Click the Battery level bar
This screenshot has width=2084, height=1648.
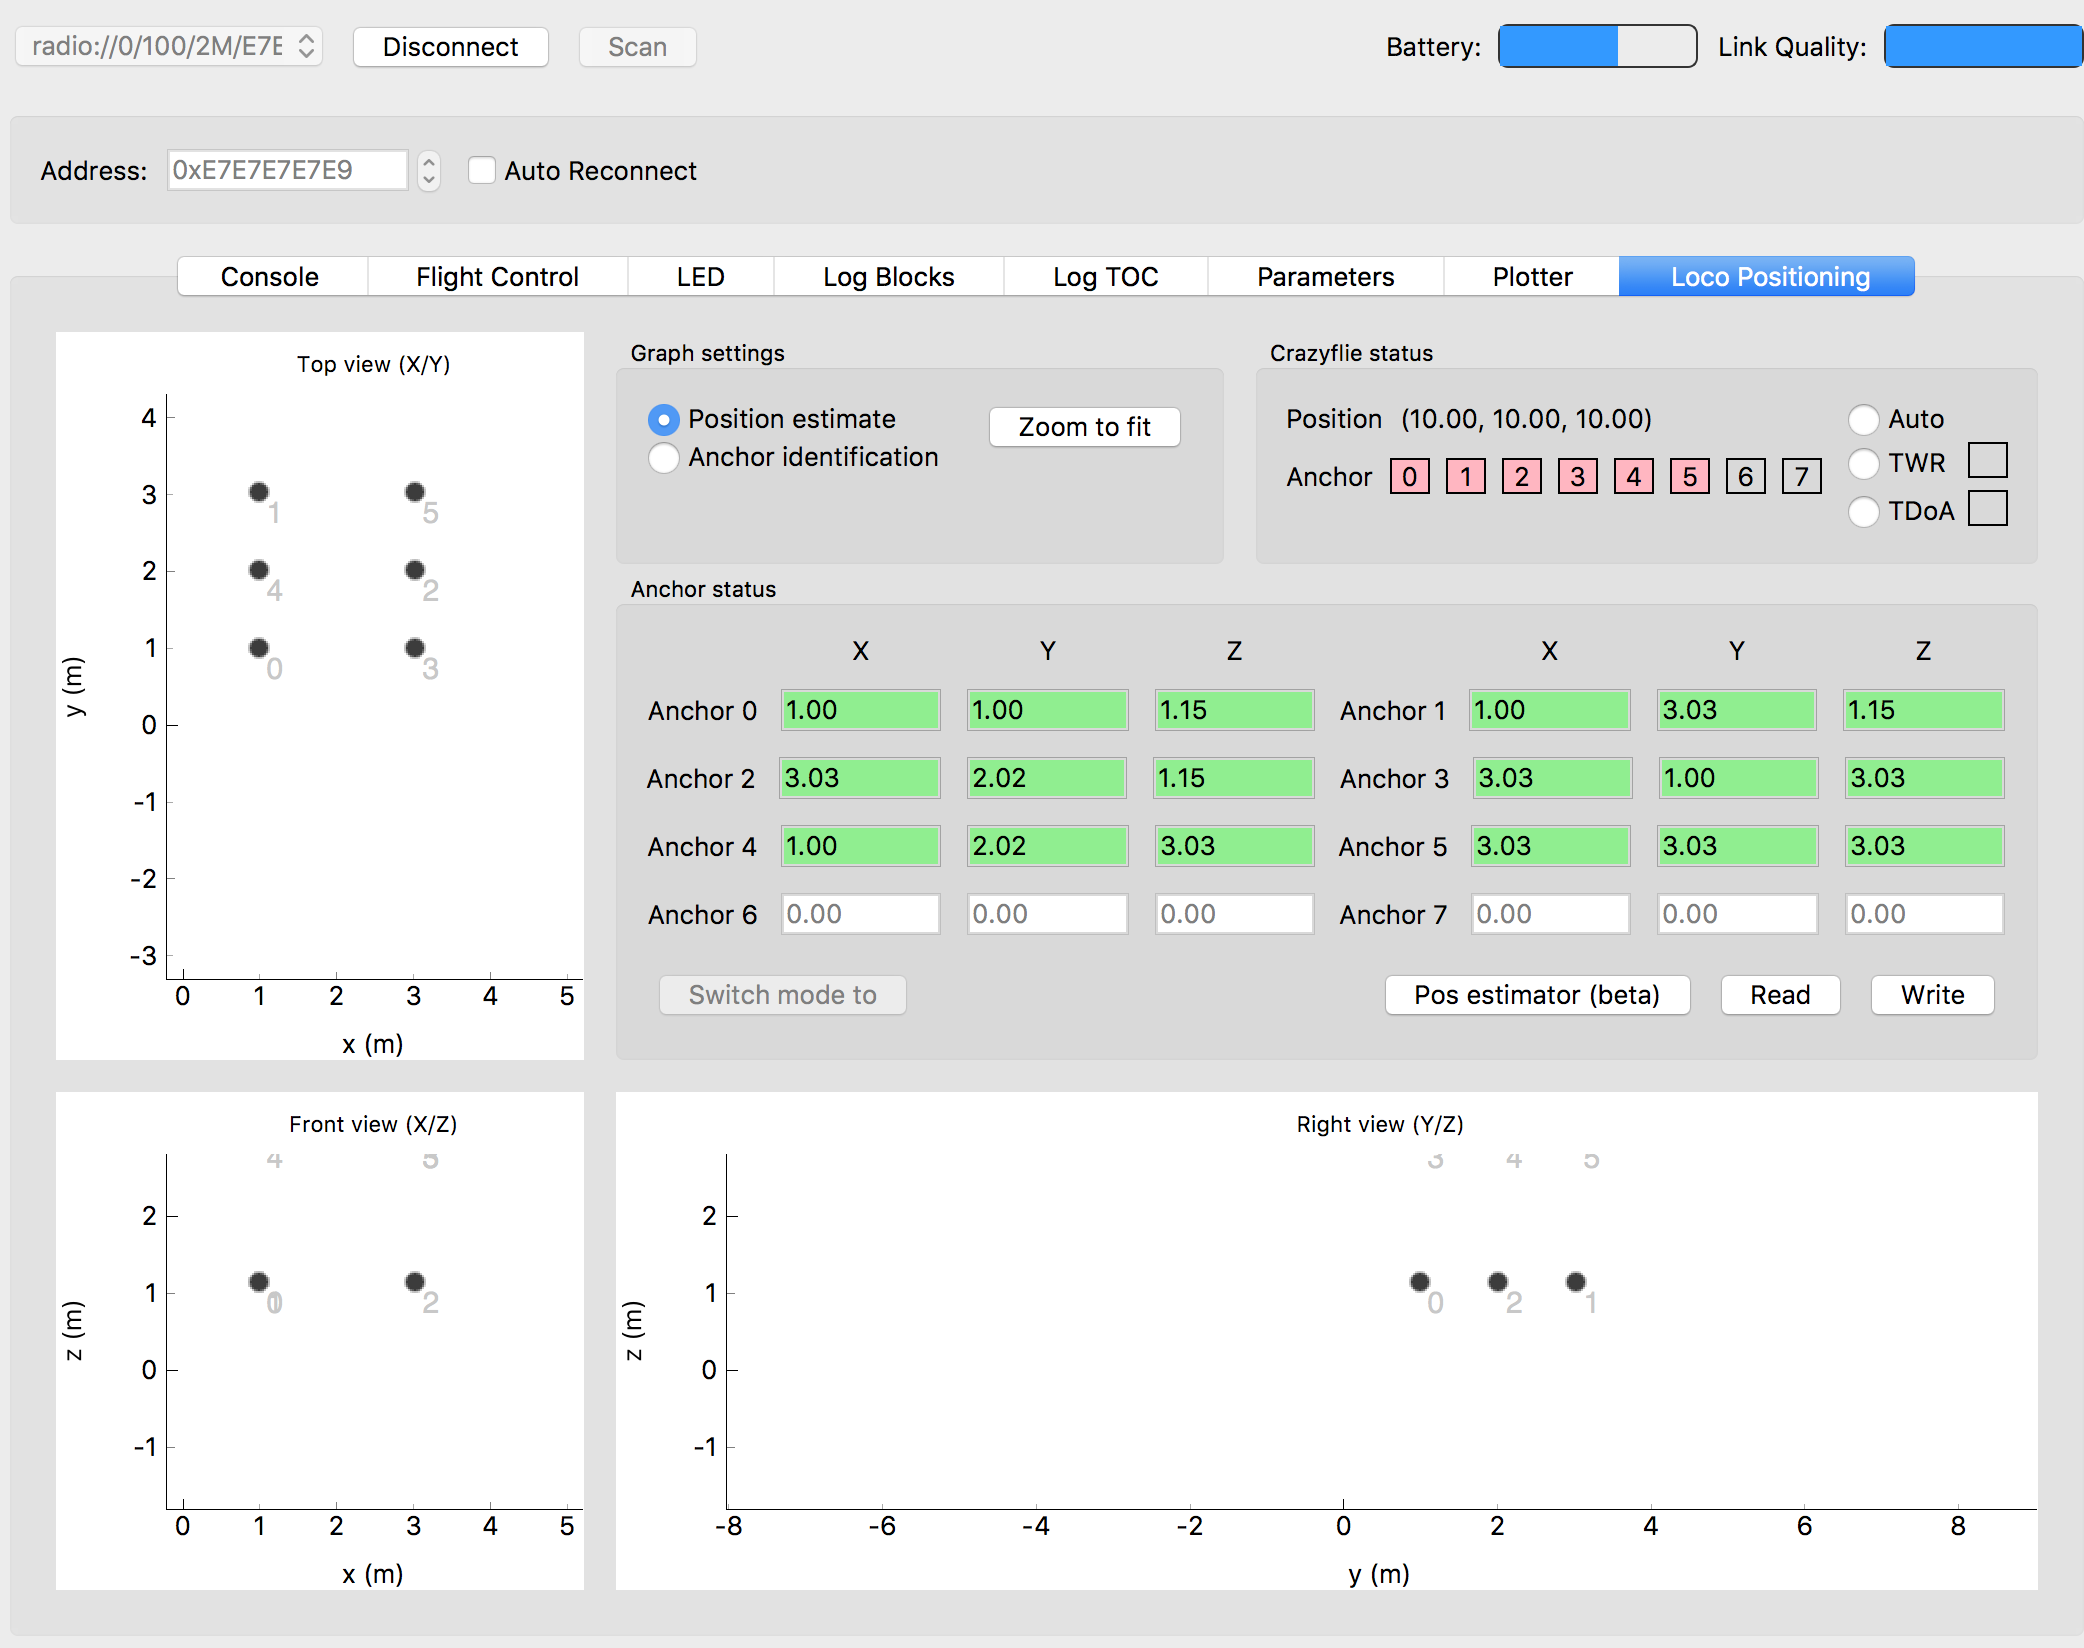1597,46
